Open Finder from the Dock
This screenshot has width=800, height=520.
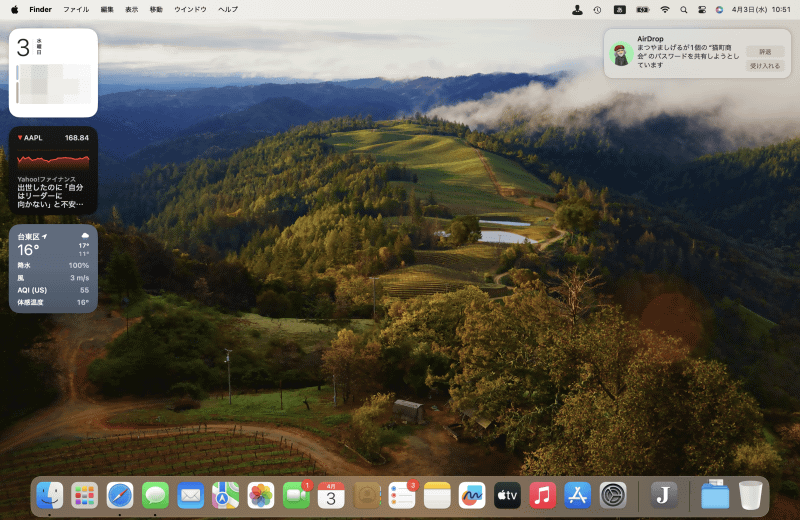coord(49,495)
